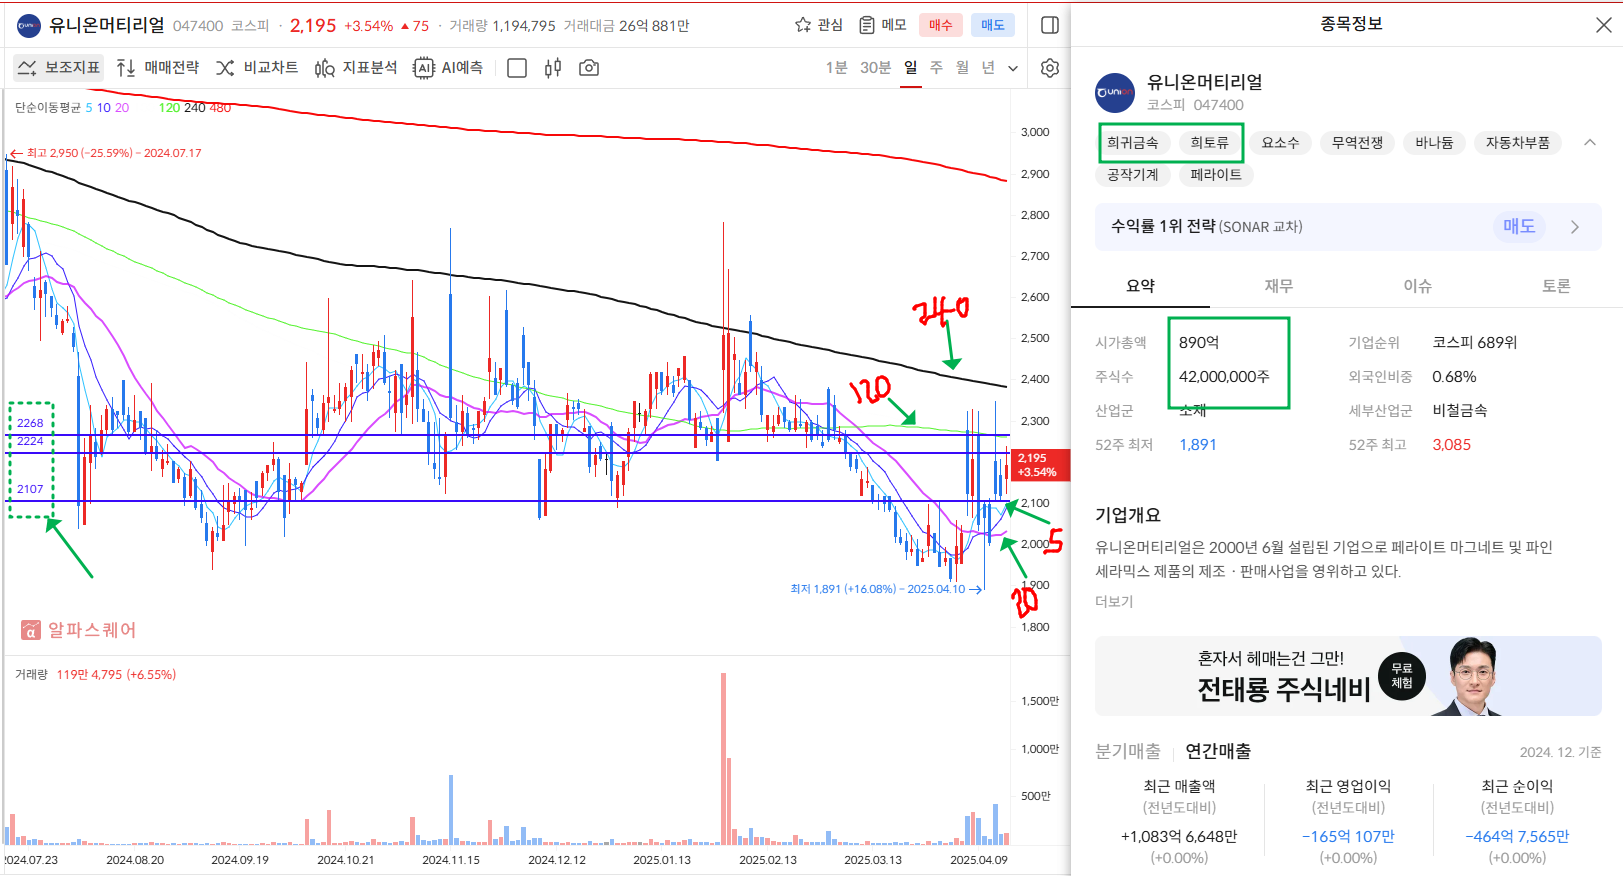1623x876 pixels.
Task: Click the 희토류 theme tag
Action: [1210, 143]
